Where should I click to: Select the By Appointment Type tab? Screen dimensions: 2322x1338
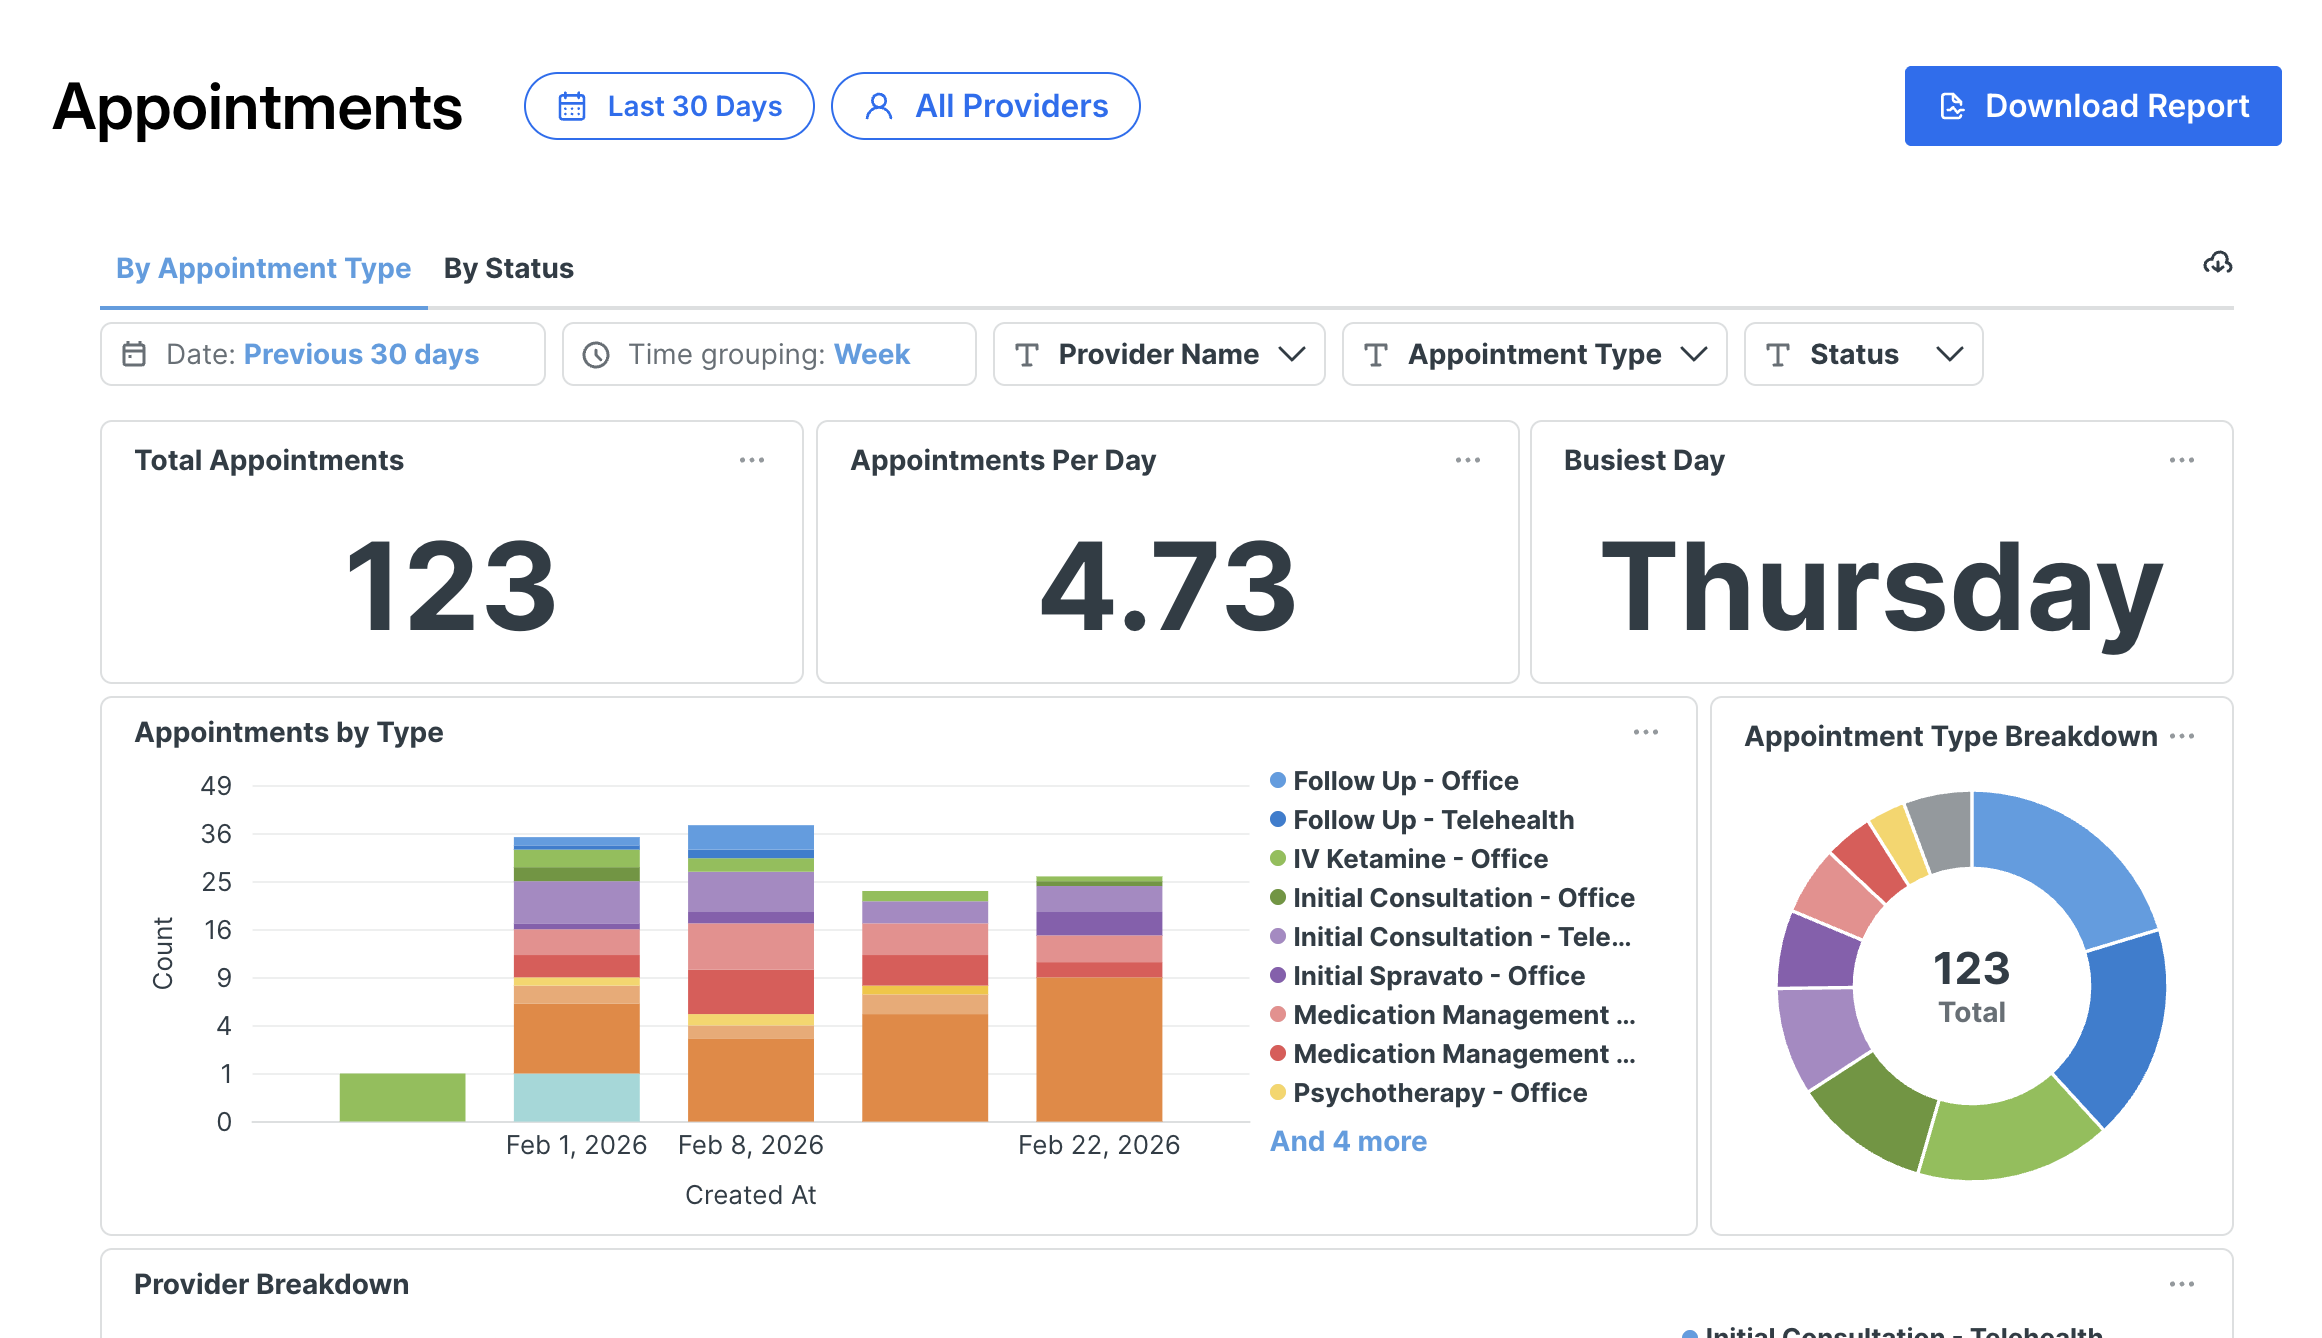click(x=263, y=268)
